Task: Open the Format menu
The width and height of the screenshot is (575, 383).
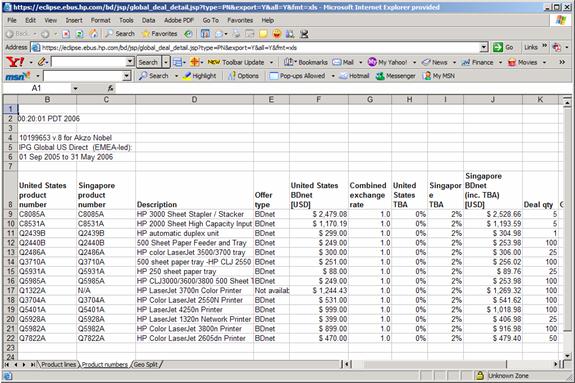Action: pos(100,20)
